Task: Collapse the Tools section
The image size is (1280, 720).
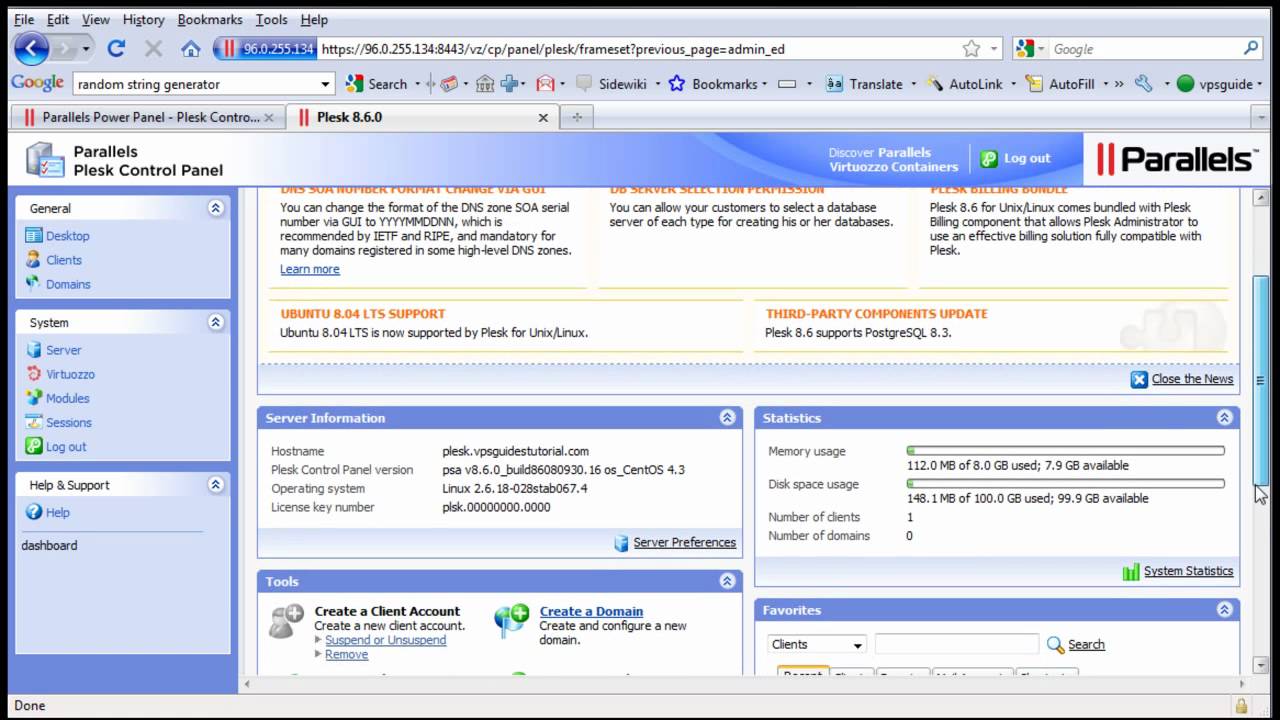Action: pos(728,581)
